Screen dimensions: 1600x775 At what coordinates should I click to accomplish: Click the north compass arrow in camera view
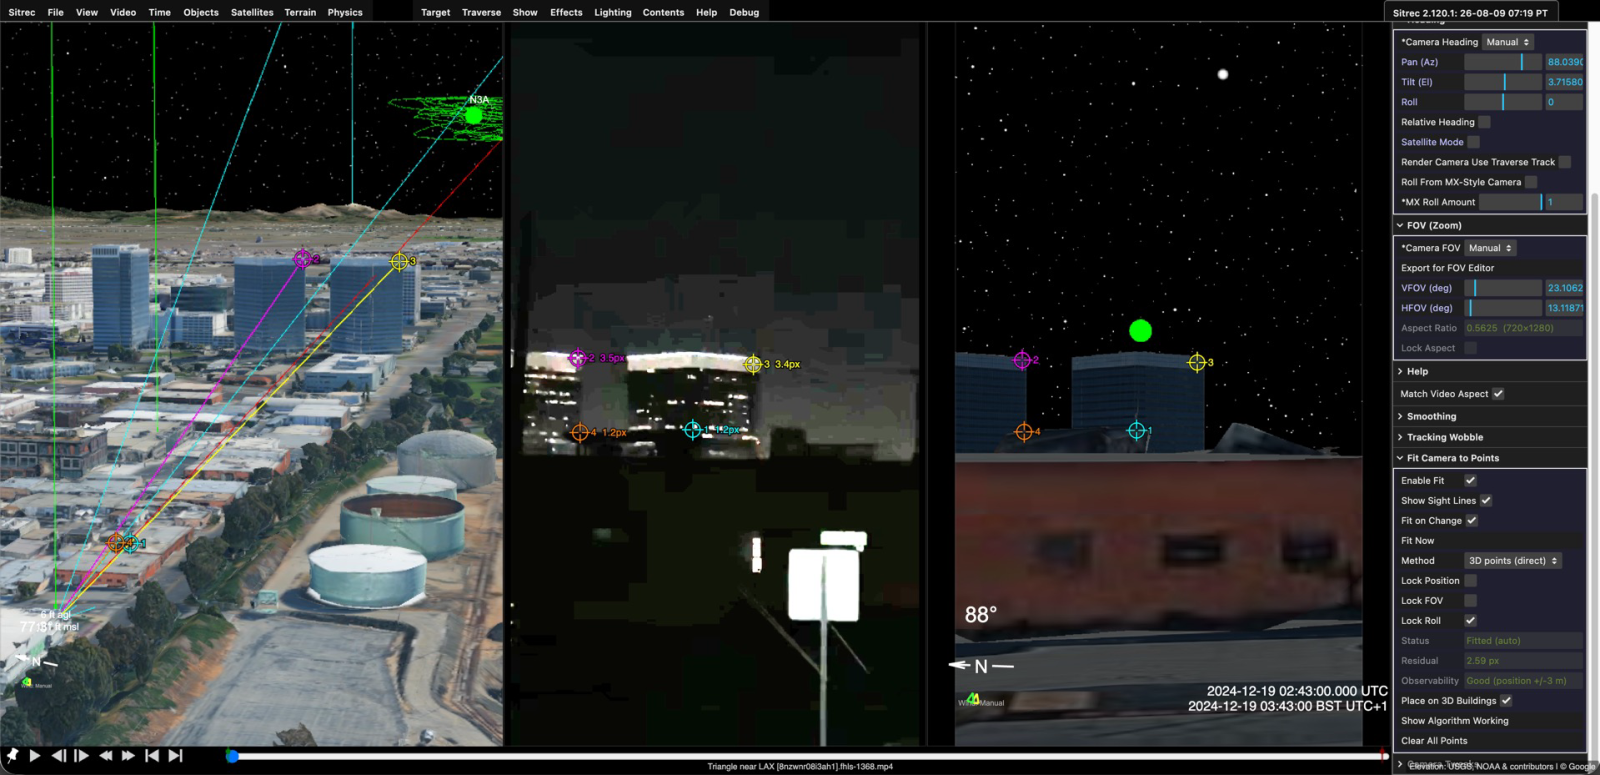[x=981, y=666]
